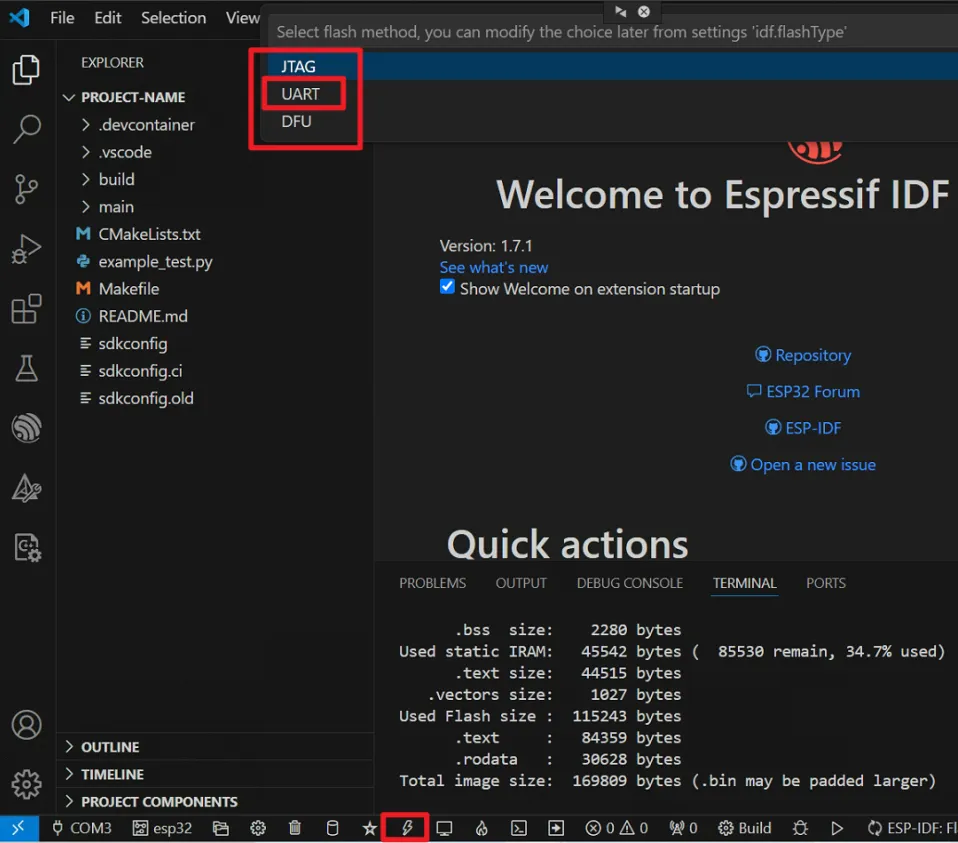Open the ESP-IDF Explorer sidebar icon
958x843 pixels.
pos(26,429)
